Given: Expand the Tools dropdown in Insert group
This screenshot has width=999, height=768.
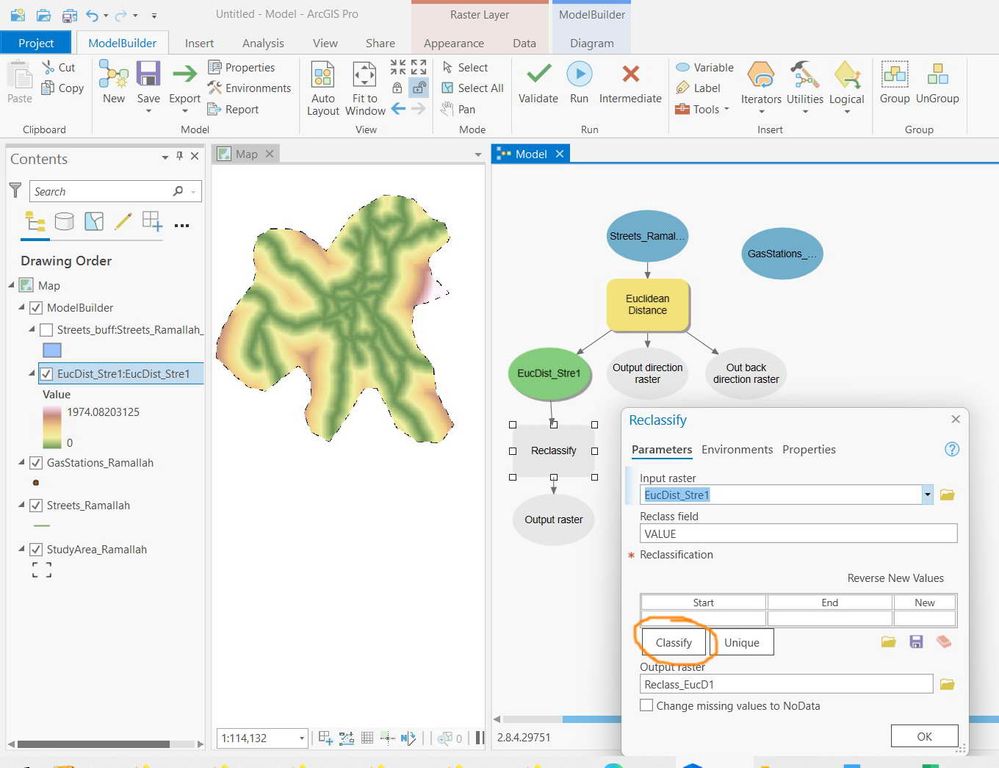Looking at the screenshot, I should coord(726,110).
